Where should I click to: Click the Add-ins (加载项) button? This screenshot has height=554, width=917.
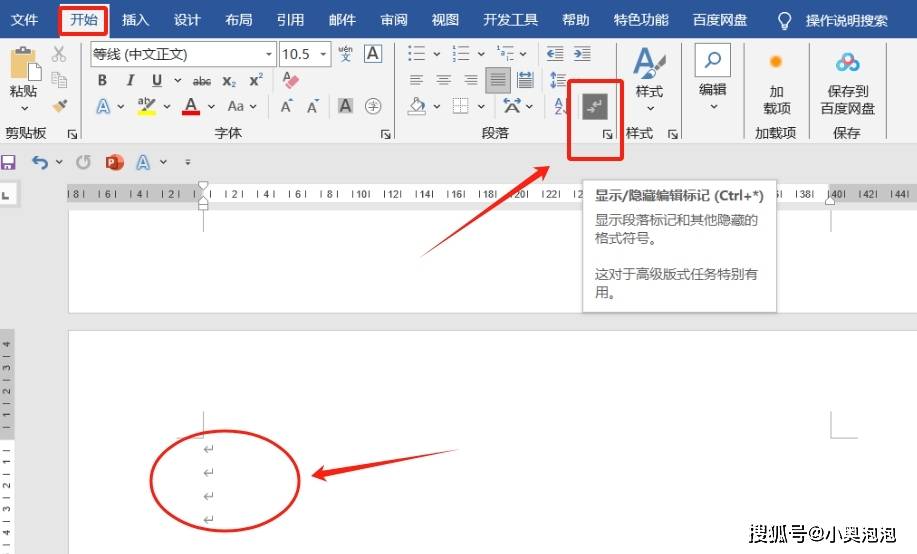coord(776,84)
